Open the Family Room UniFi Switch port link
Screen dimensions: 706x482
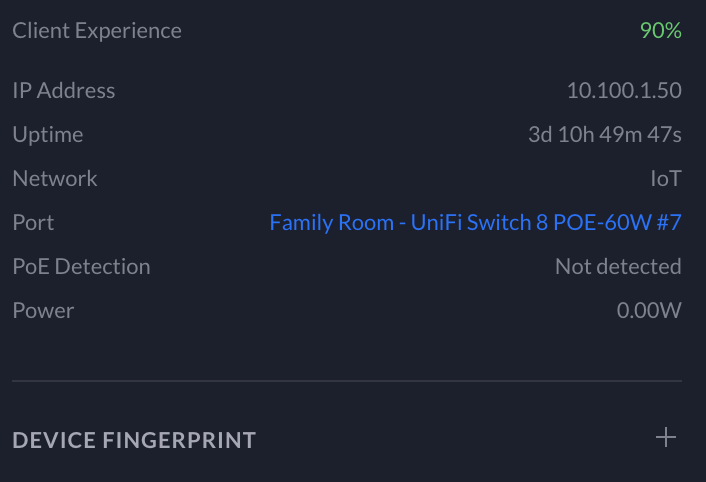(475, 222)
